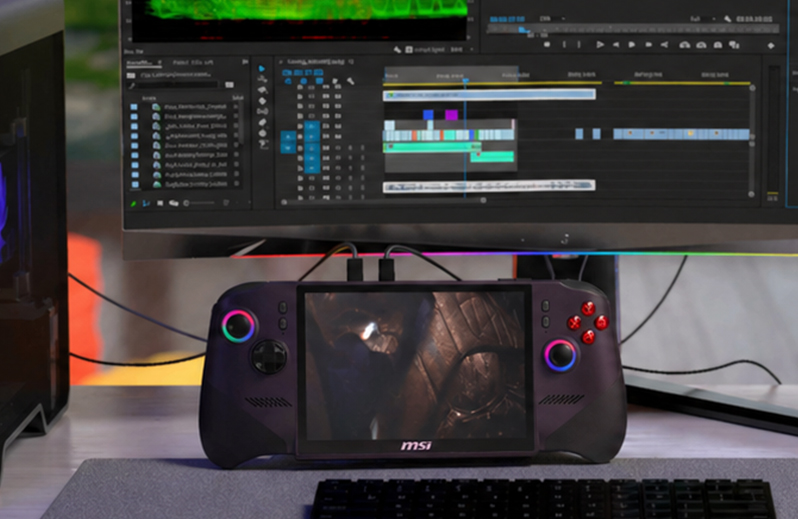
Task: Adjust the Project panel thumbnail zoom slider
Action: click(x=198, y=203)
